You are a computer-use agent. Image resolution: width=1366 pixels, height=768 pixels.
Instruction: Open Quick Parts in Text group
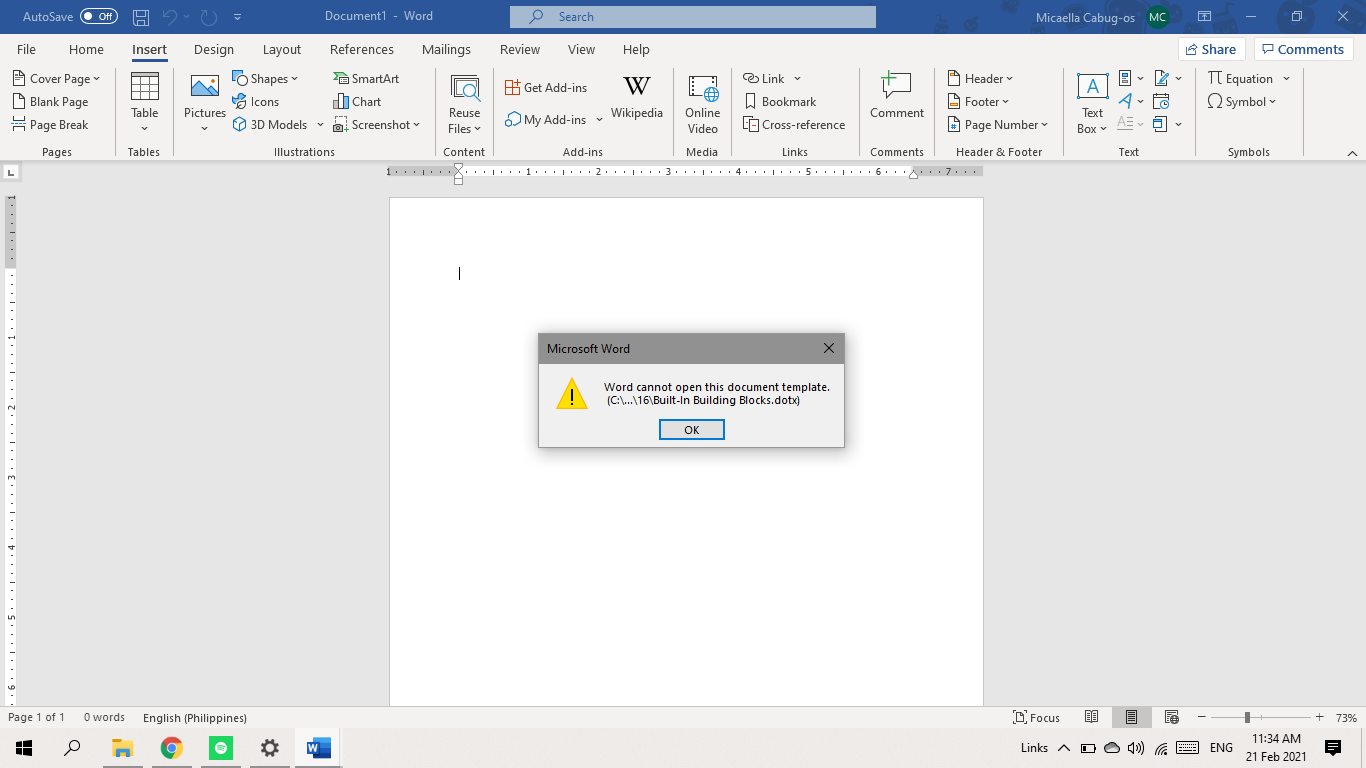pyautogui.click(x=1131, y=78)
